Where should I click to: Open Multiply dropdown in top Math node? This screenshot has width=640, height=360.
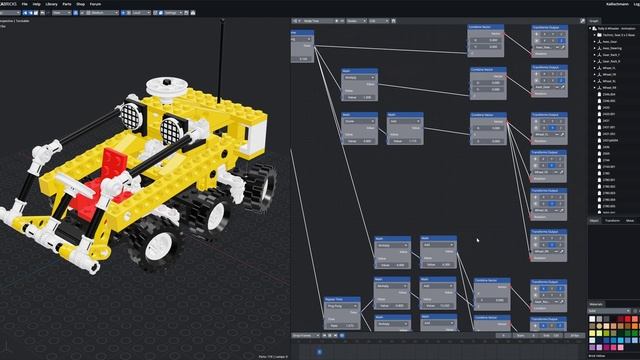pos(359,78)
